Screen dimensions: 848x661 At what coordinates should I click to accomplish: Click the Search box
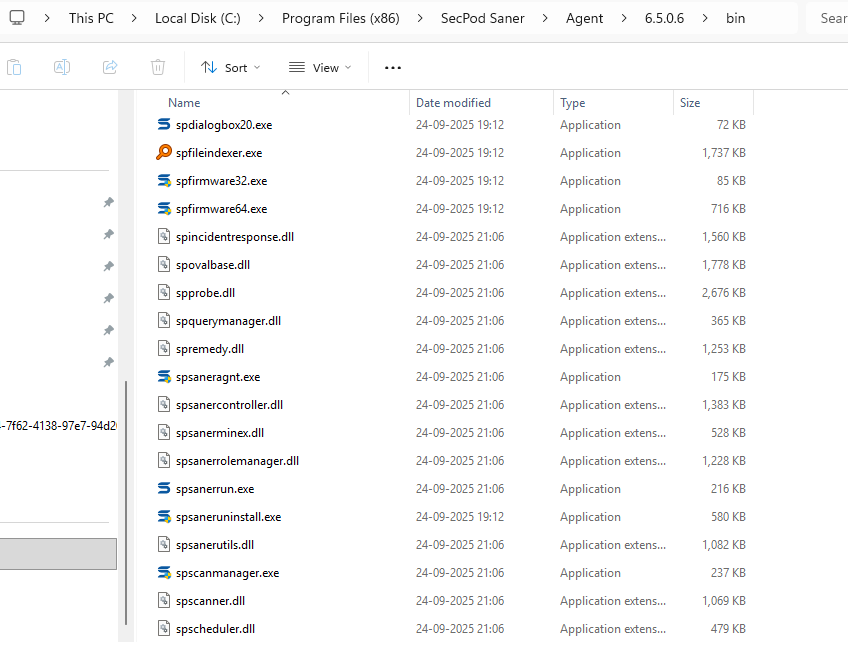[x=827, y=18]
